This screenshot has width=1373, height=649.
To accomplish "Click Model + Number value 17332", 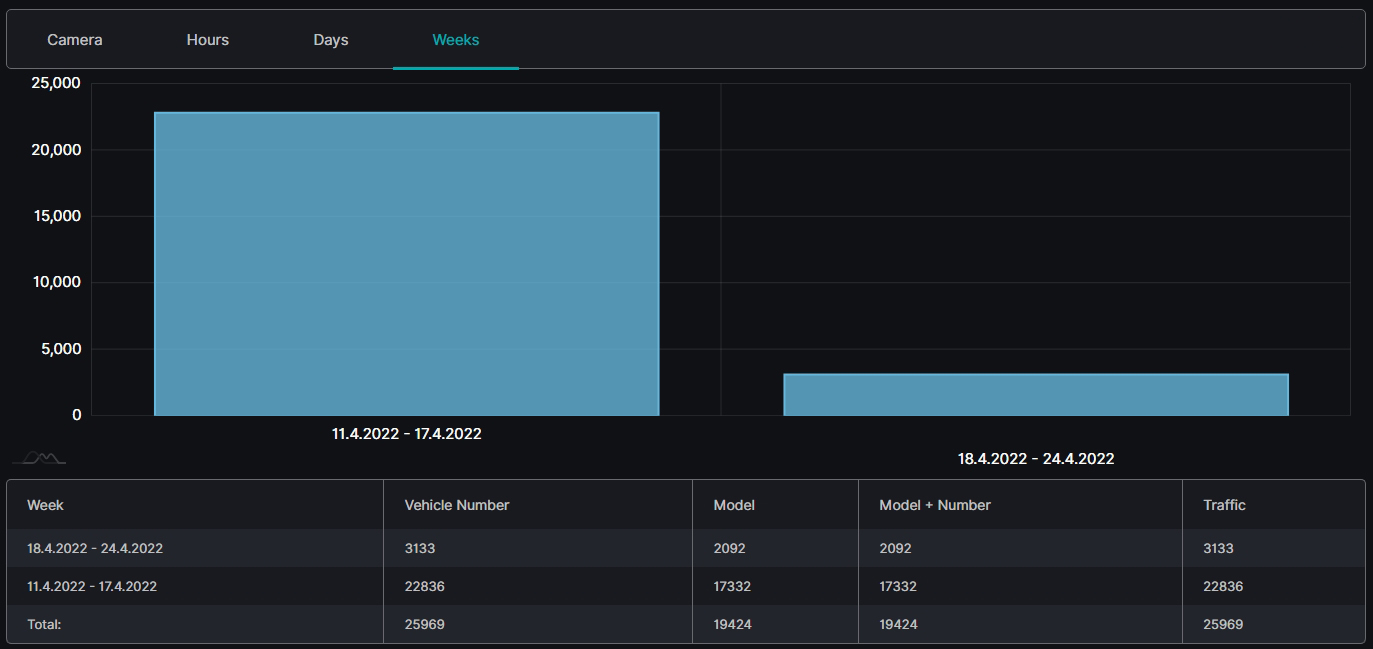I will 898,586.
